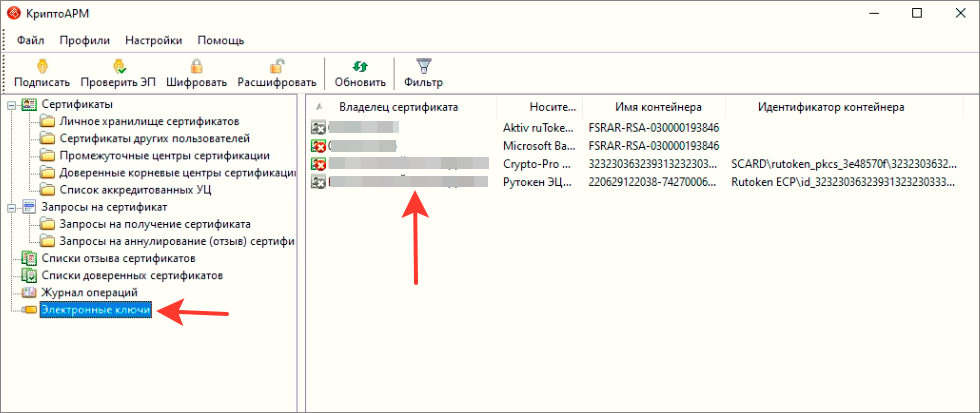Viewport: 980px width, 413px height.
Task: Open the Настройки menu
Action: tap(154, 41)
